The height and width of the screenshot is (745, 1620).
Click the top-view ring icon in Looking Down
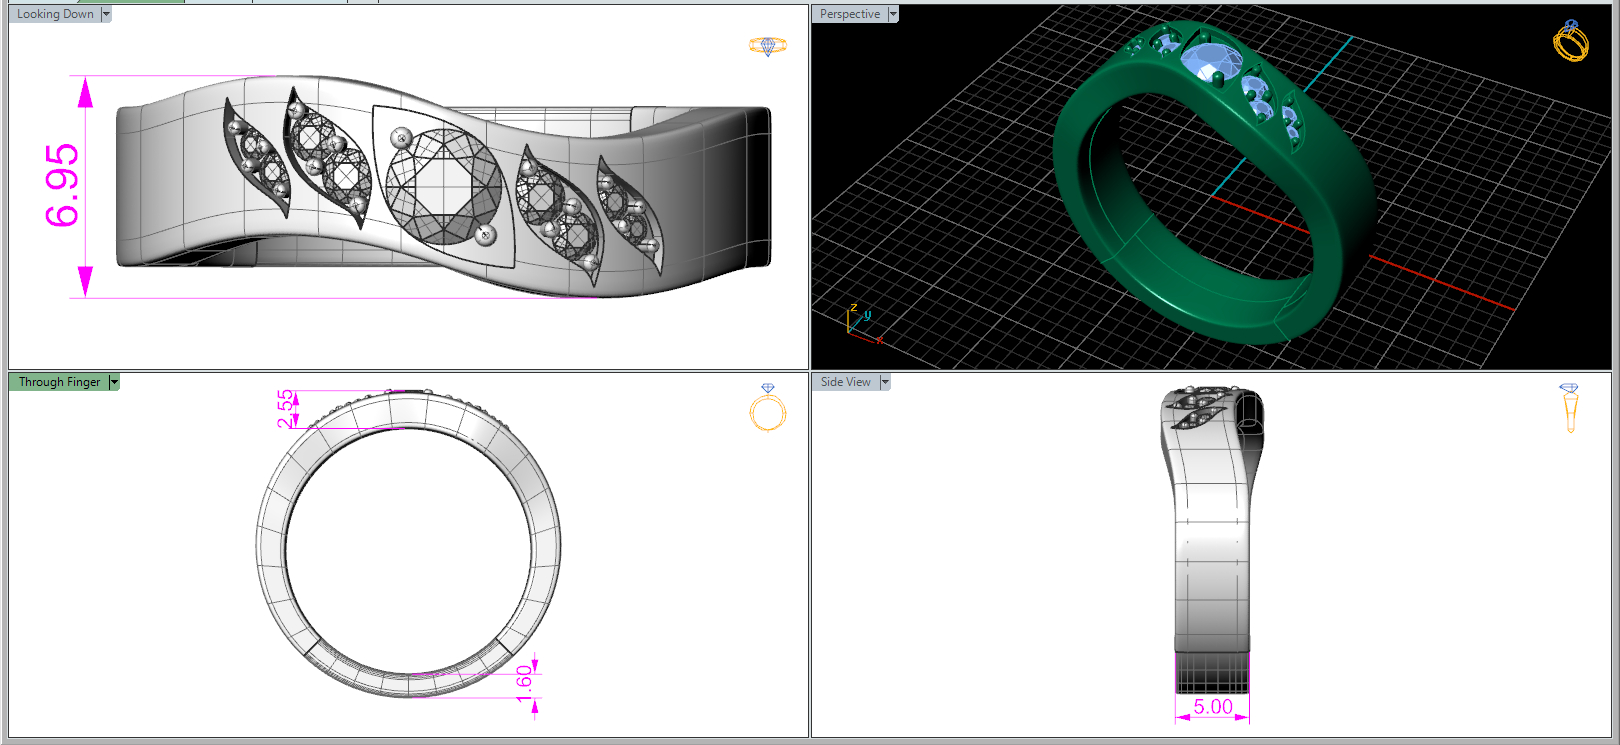tap(768, 46)
